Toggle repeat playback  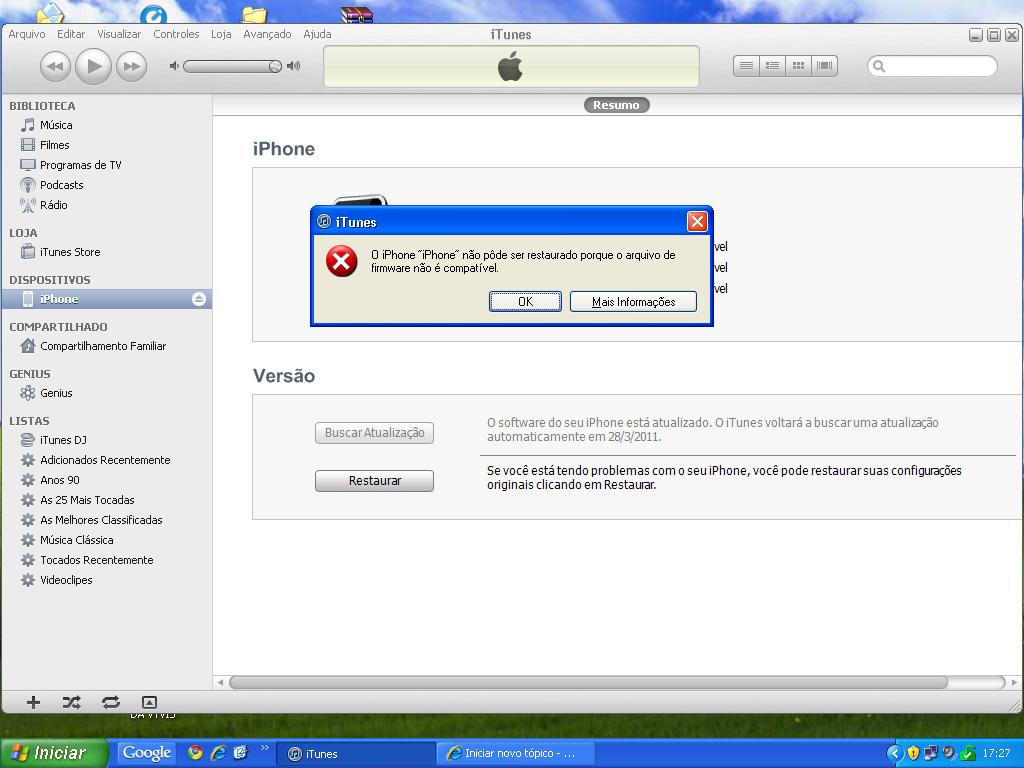point(110,702)
